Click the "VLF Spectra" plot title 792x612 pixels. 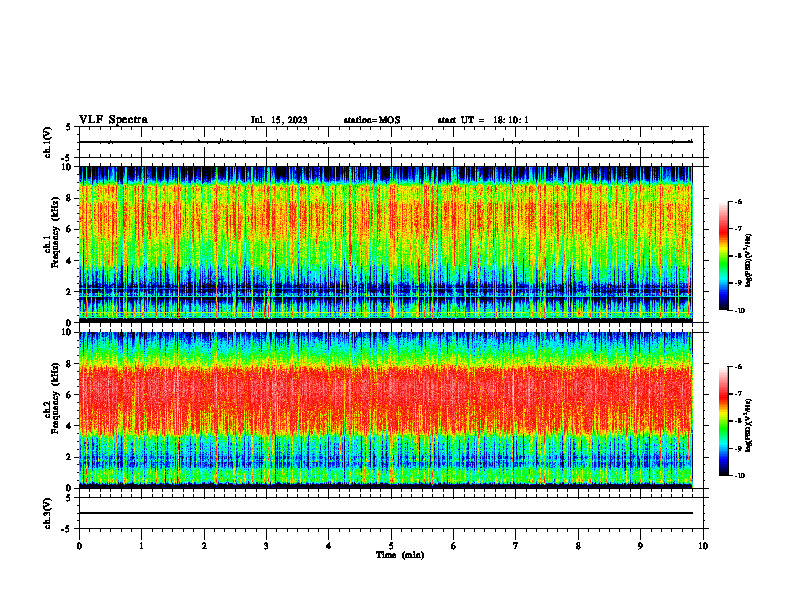[x=113, y=120]
